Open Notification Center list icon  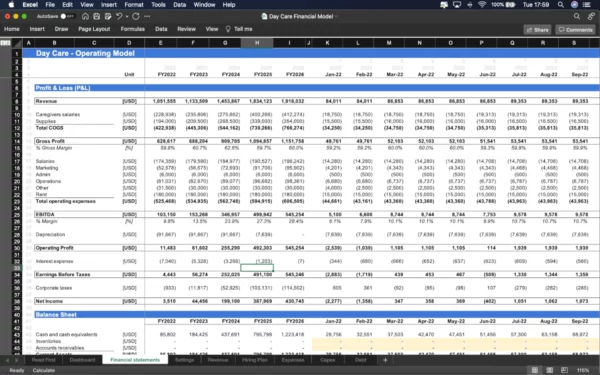pyautogui.click(x=586, y=5)
